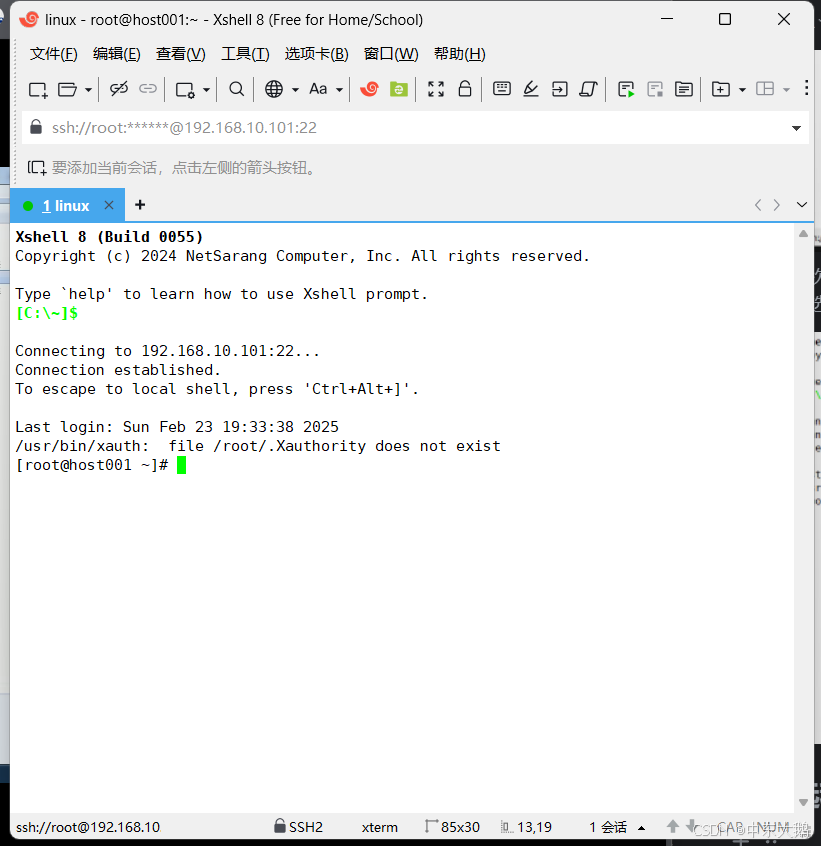Click the ssh address bar field
821x846 pixels.
pyautogui.click(x=415, y=128)
